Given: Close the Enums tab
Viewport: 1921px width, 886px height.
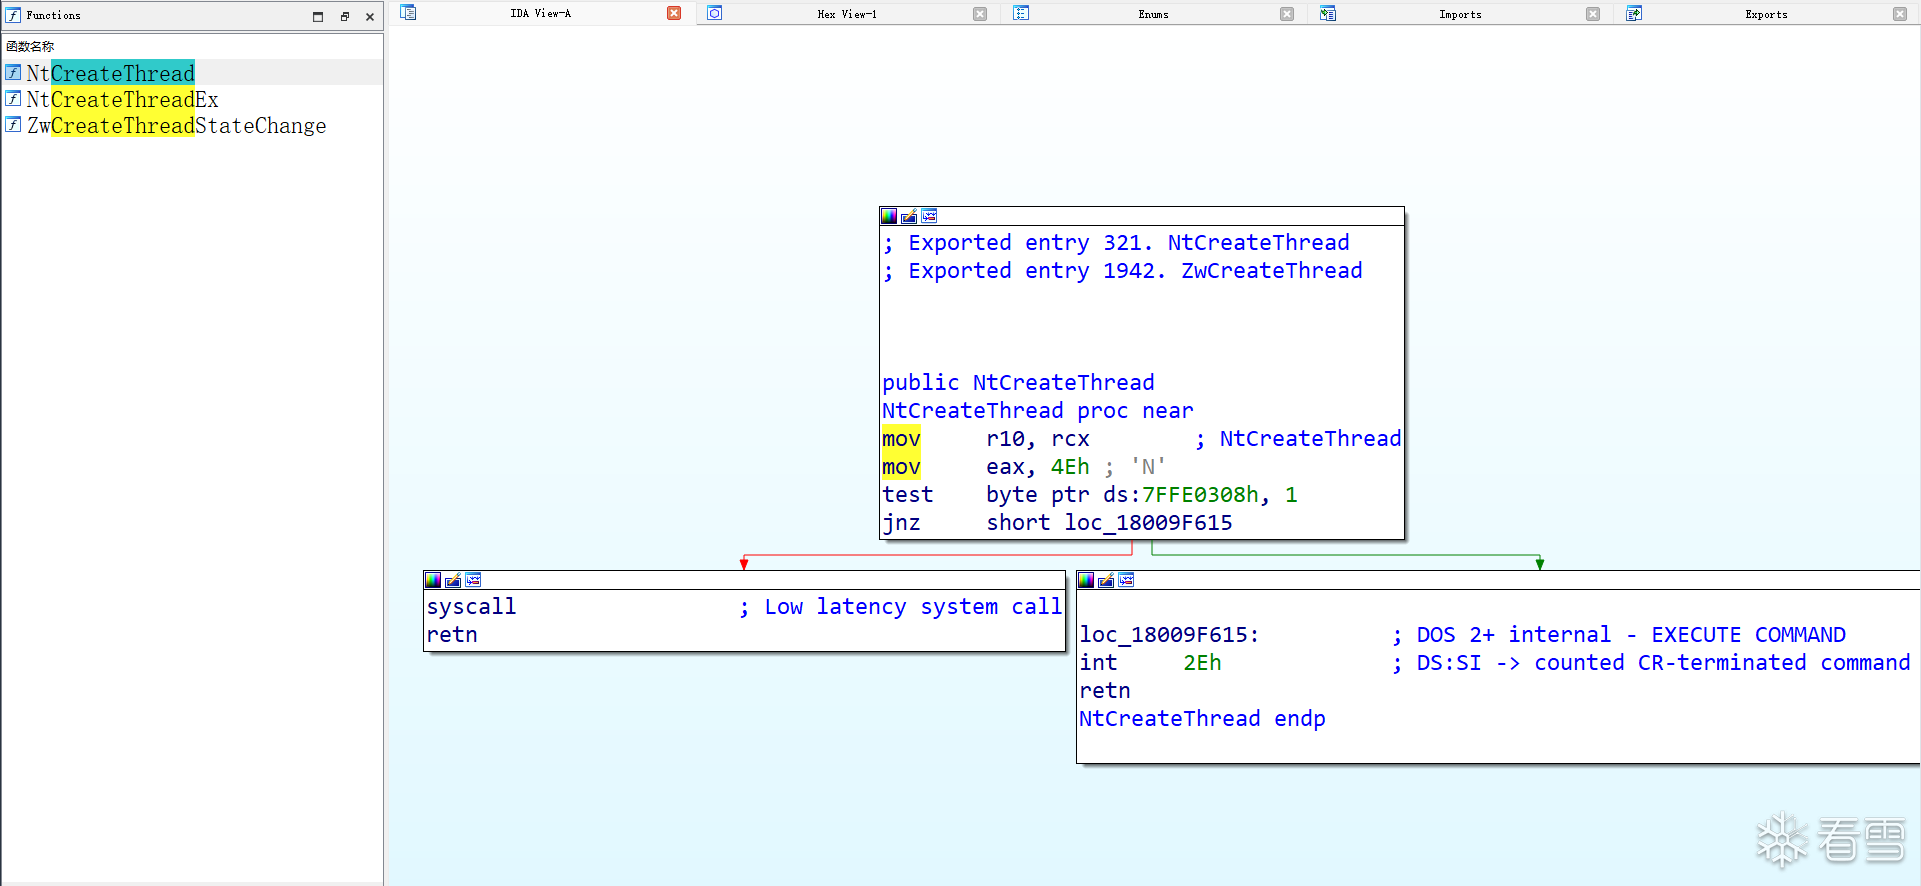Looking at the screenshot, I should (1287, 14).
